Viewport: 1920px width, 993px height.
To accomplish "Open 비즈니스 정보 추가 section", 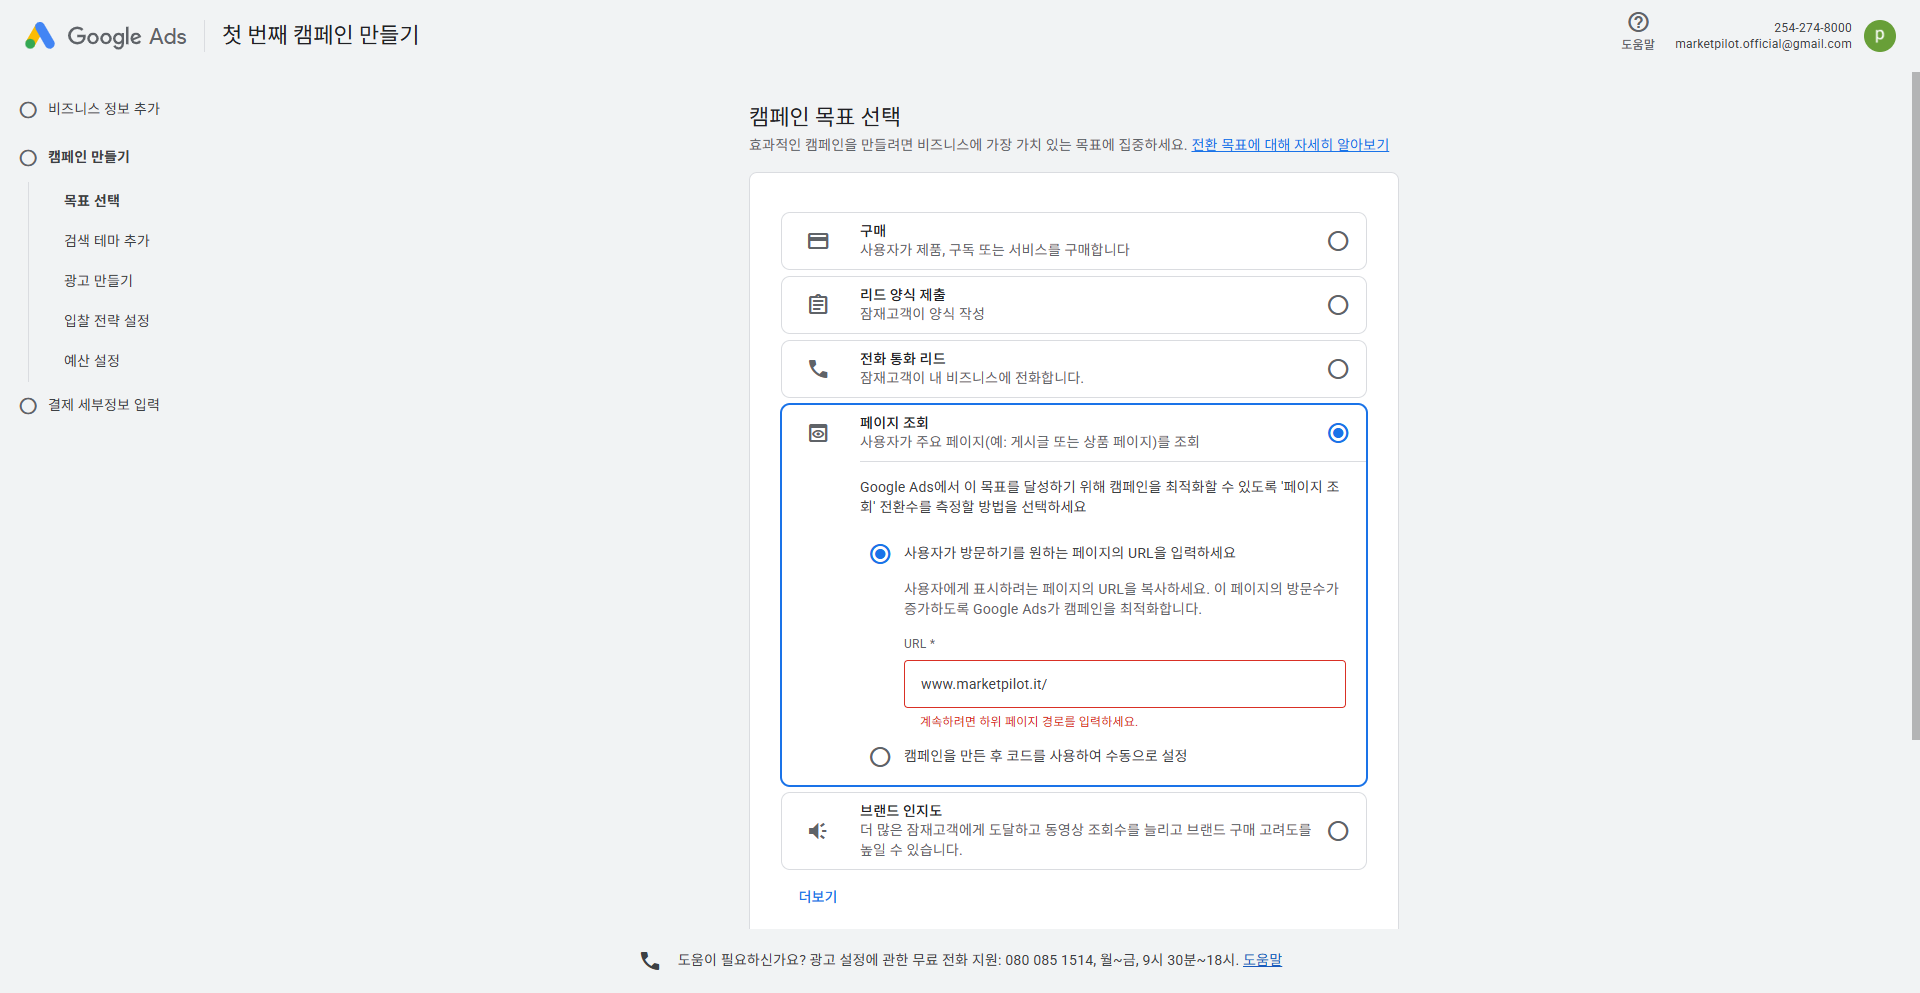I will point(104,109).
